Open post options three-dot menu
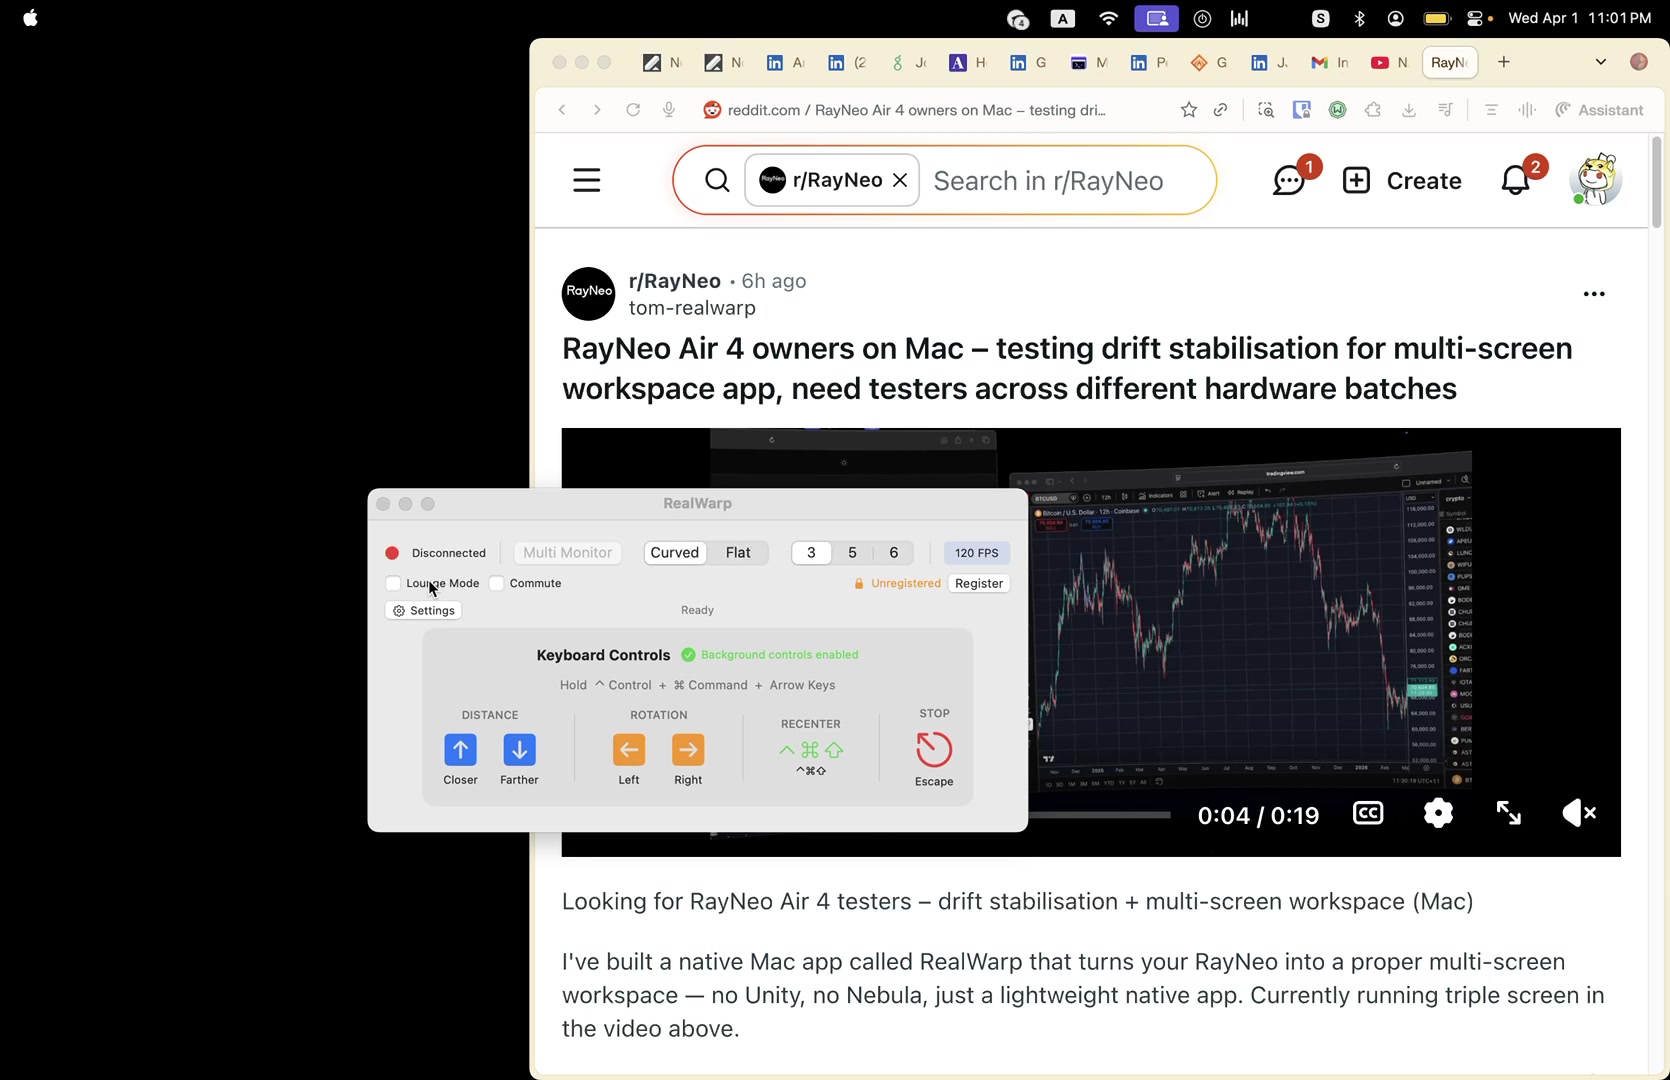Image resolution: width=1670 pixels, height=1080 pixels. coord(1594,294)
